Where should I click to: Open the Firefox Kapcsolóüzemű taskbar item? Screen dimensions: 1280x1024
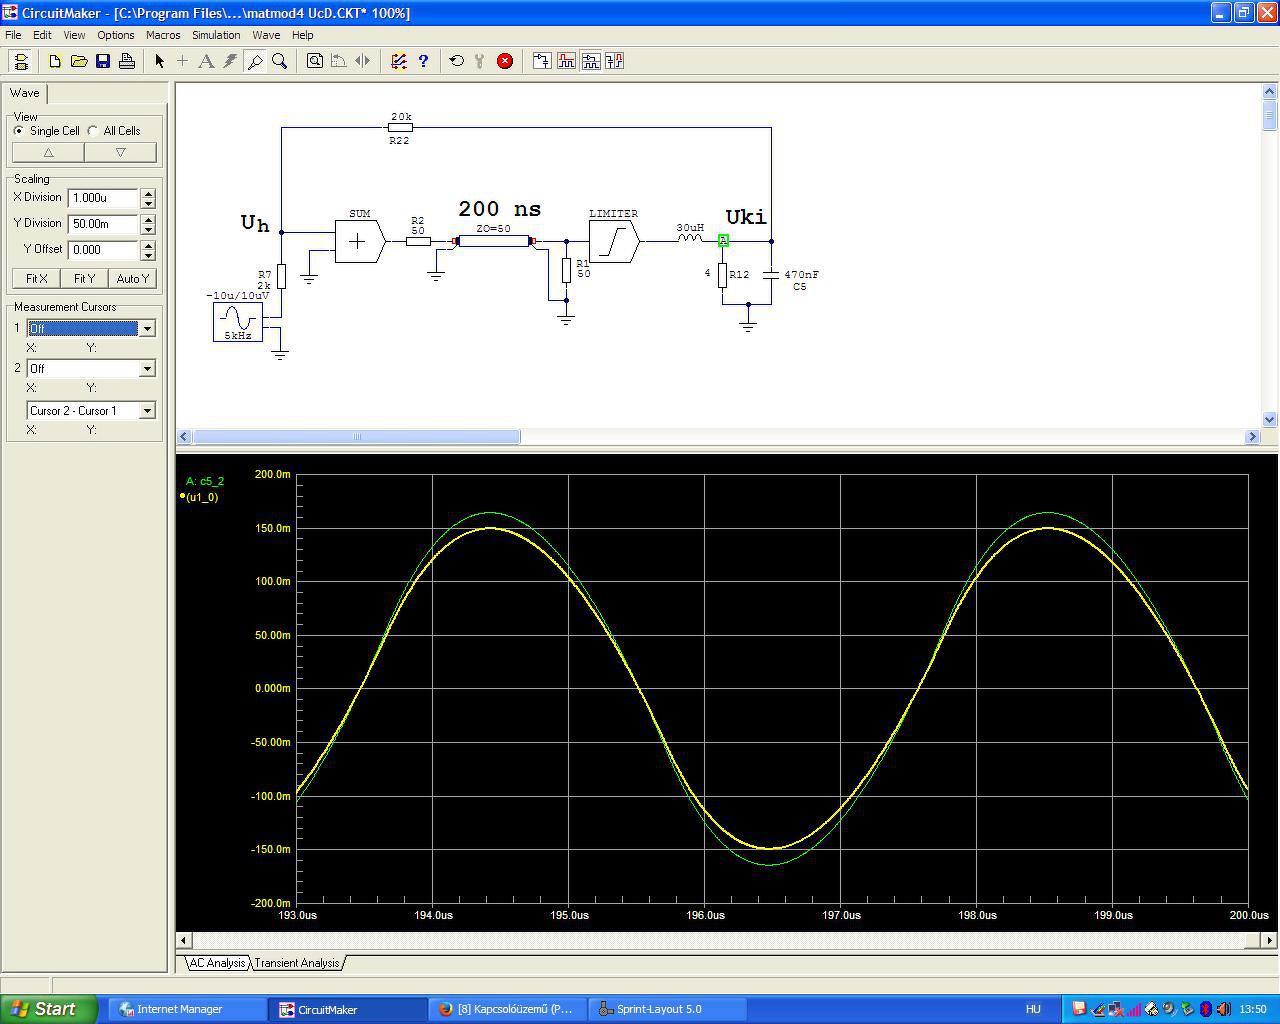[507, 1009]
